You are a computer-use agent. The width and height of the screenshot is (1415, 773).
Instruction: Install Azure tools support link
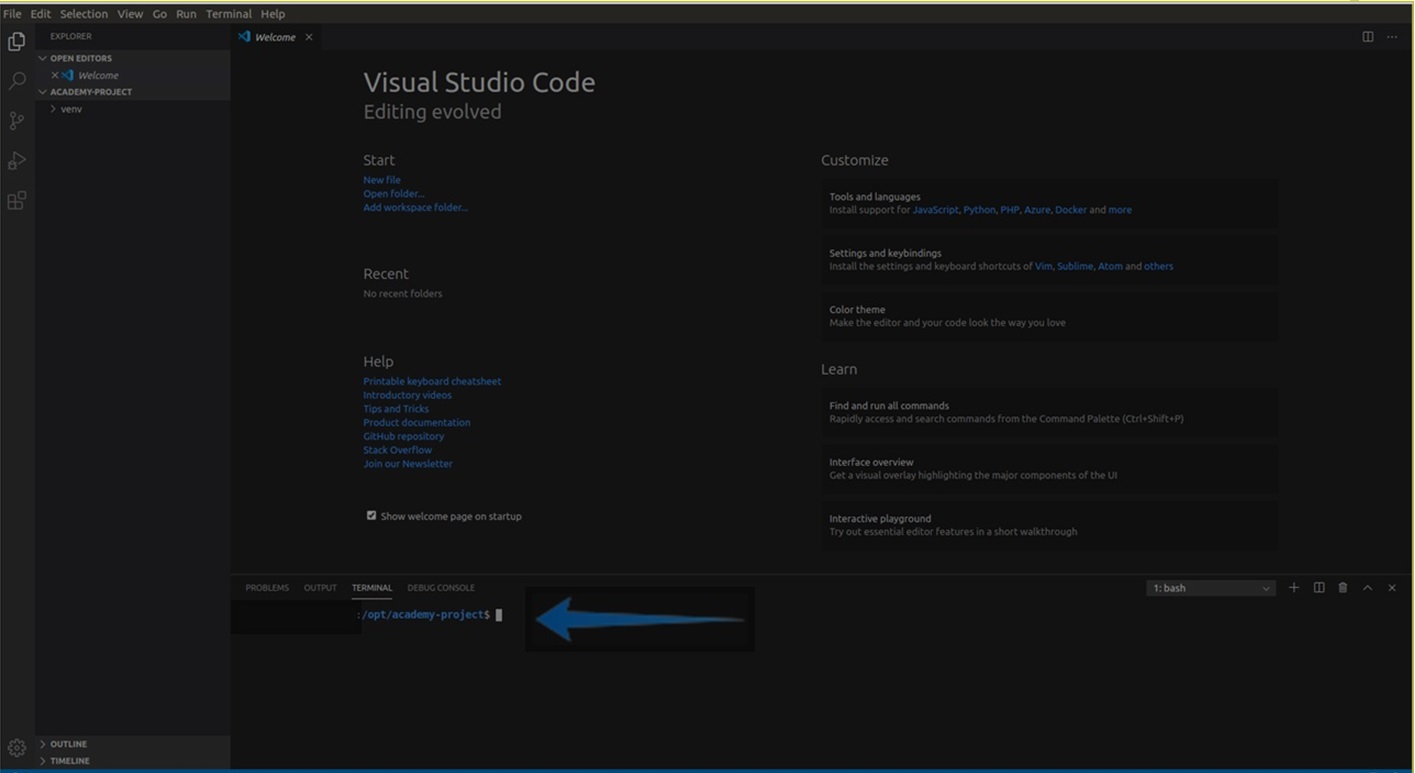click(1037, 210)
